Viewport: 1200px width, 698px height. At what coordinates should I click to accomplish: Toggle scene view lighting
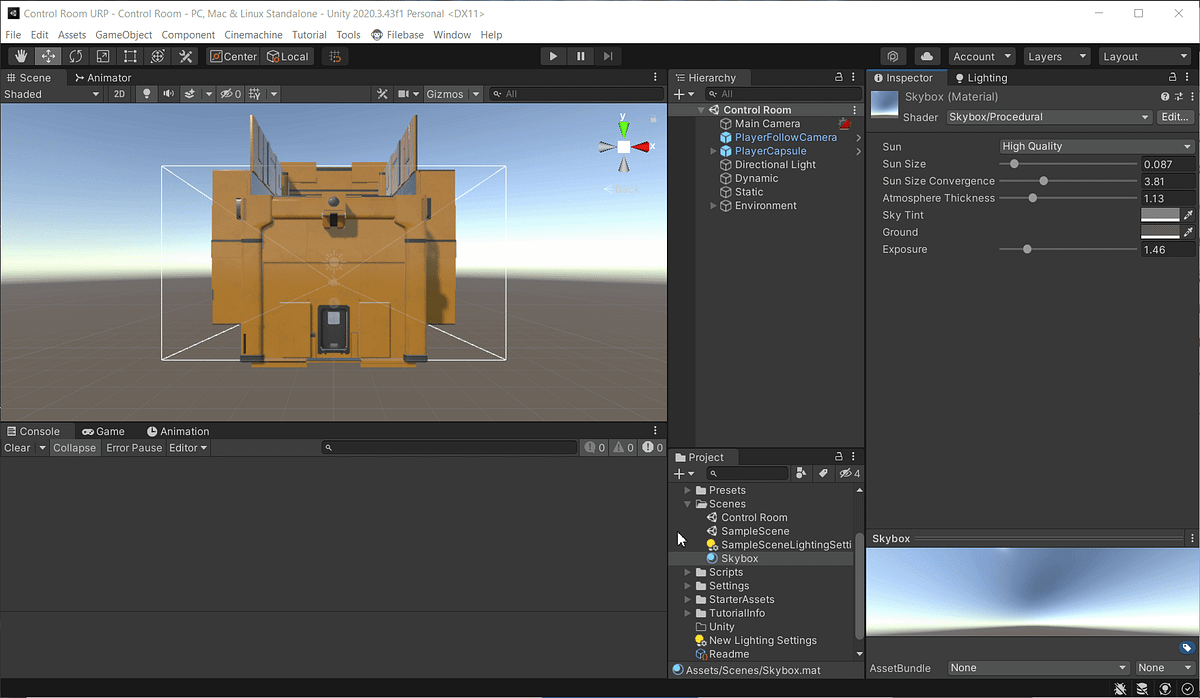coord(146,93)
